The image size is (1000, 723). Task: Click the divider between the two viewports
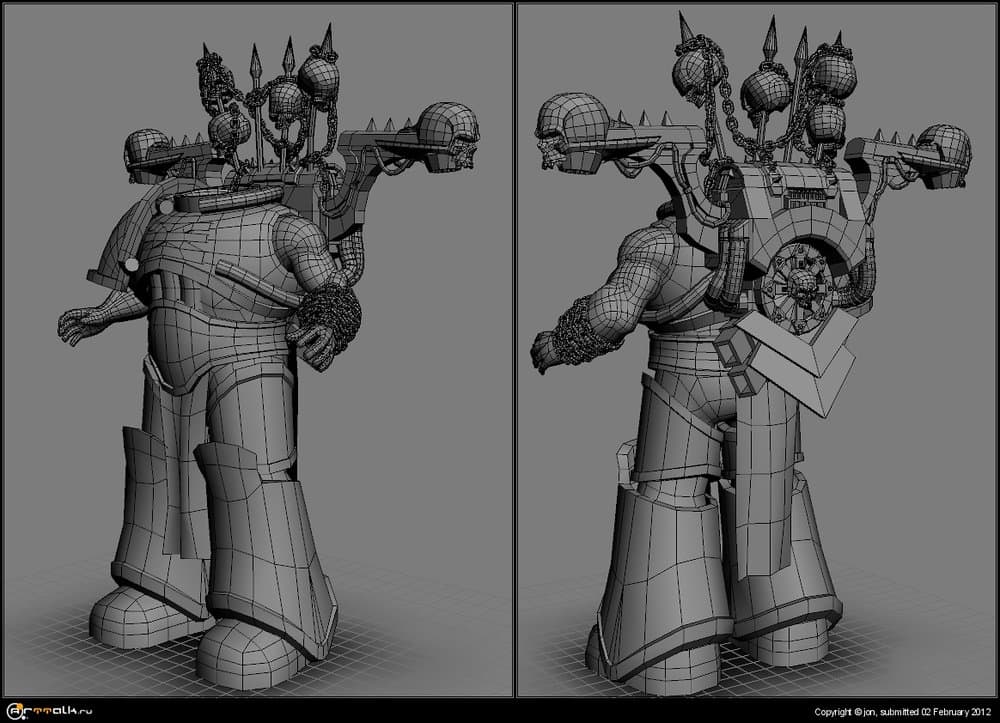tap(514, 350)
